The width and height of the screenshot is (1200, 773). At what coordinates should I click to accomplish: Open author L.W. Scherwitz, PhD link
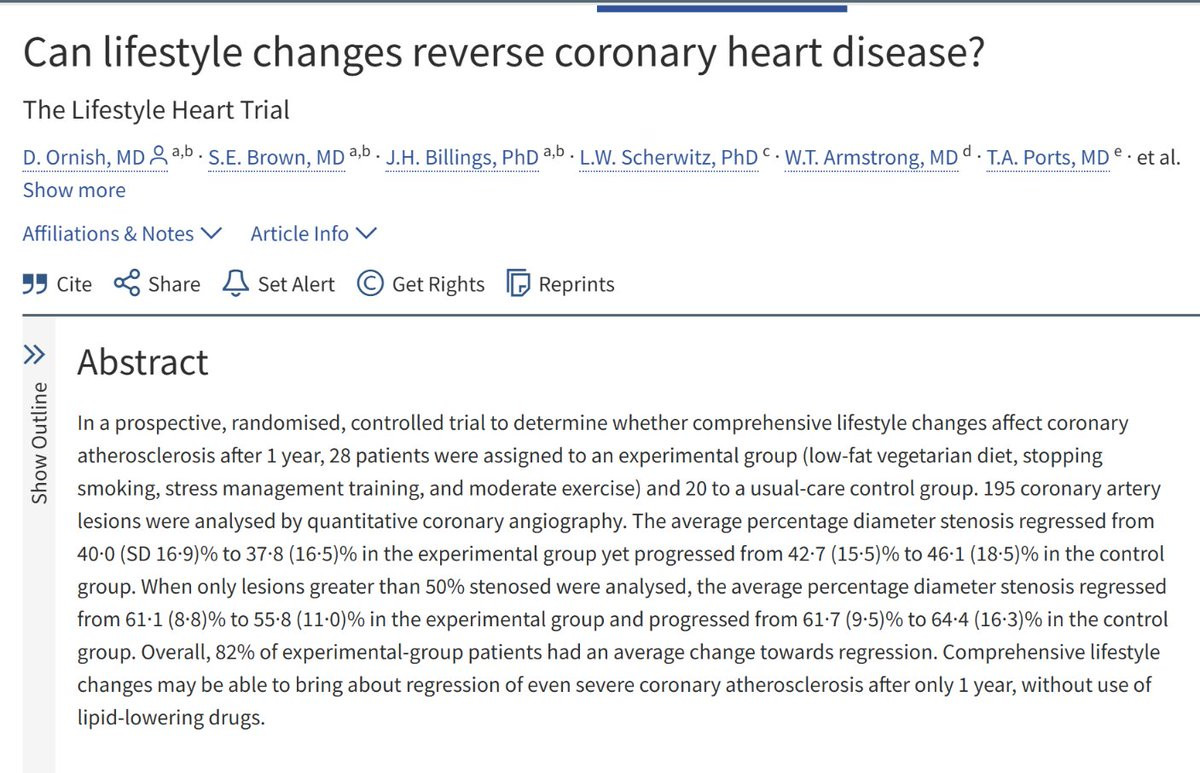pyautogui.click(x=668, y=157)
